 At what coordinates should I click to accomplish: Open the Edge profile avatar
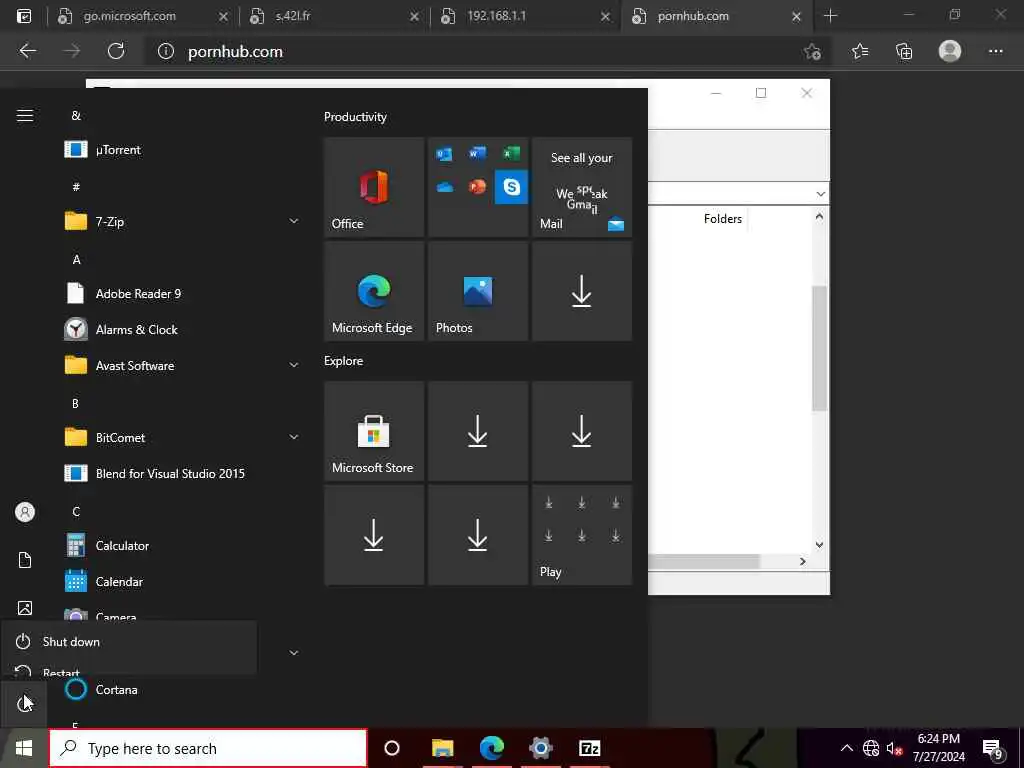pyautogui.click(x=950, y=51)
